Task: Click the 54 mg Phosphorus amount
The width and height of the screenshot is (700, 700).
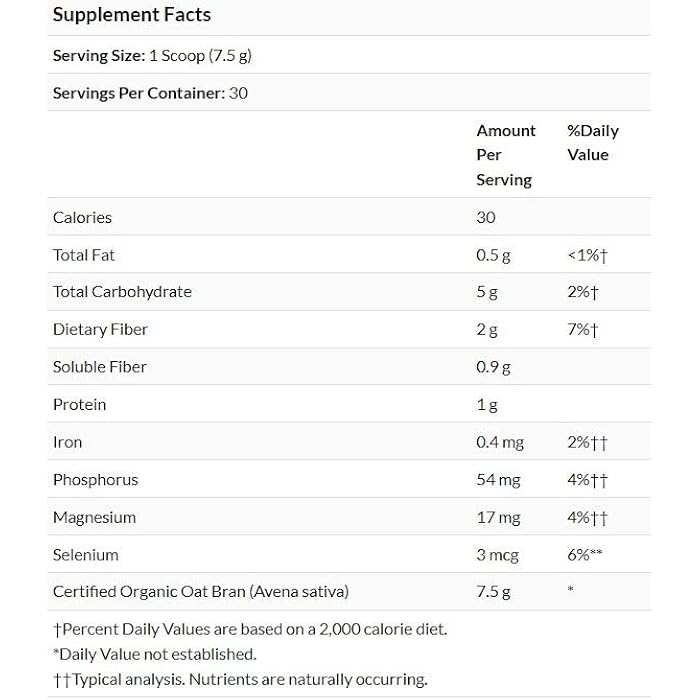Action: [x=498, y=480]
